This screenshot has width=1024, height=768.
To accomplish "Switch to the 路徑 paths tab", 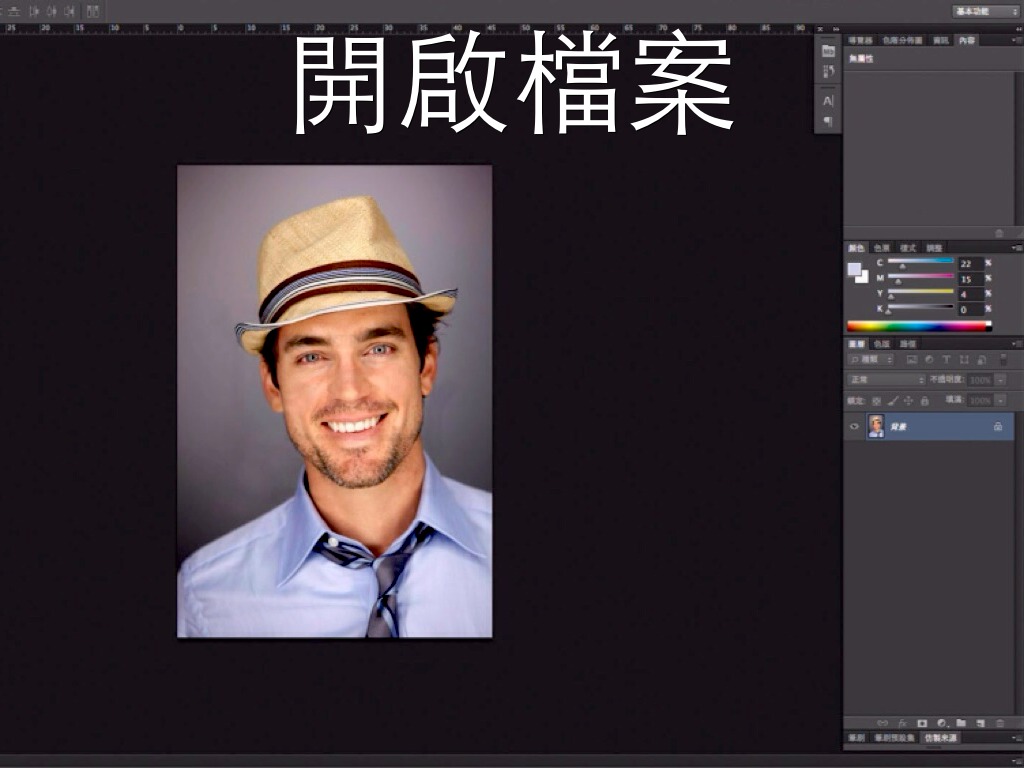I will (x=908, y=344).
